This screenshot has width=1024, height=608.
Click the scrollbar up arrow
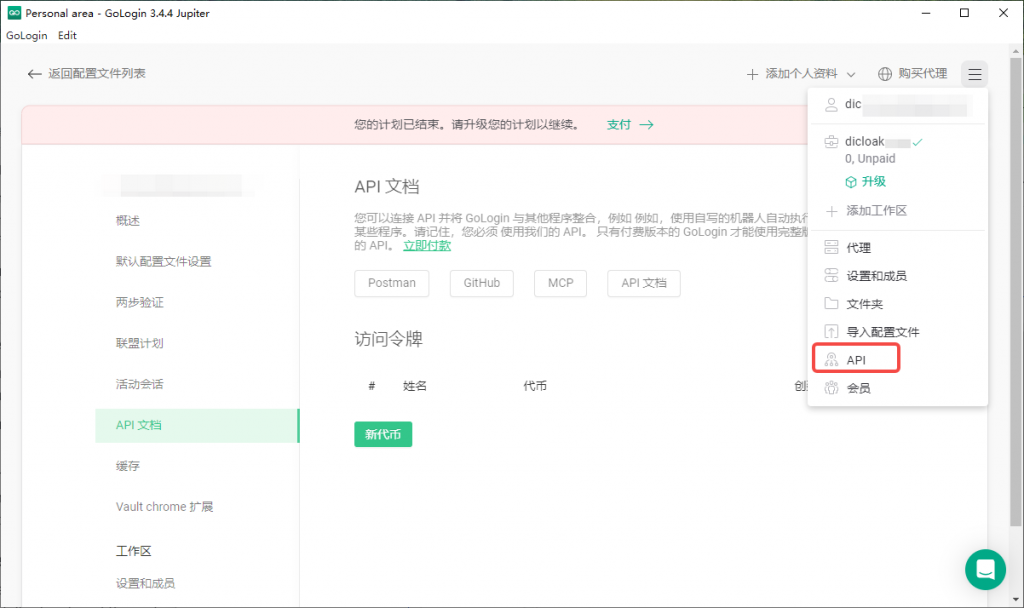(x=1016, y=51)
